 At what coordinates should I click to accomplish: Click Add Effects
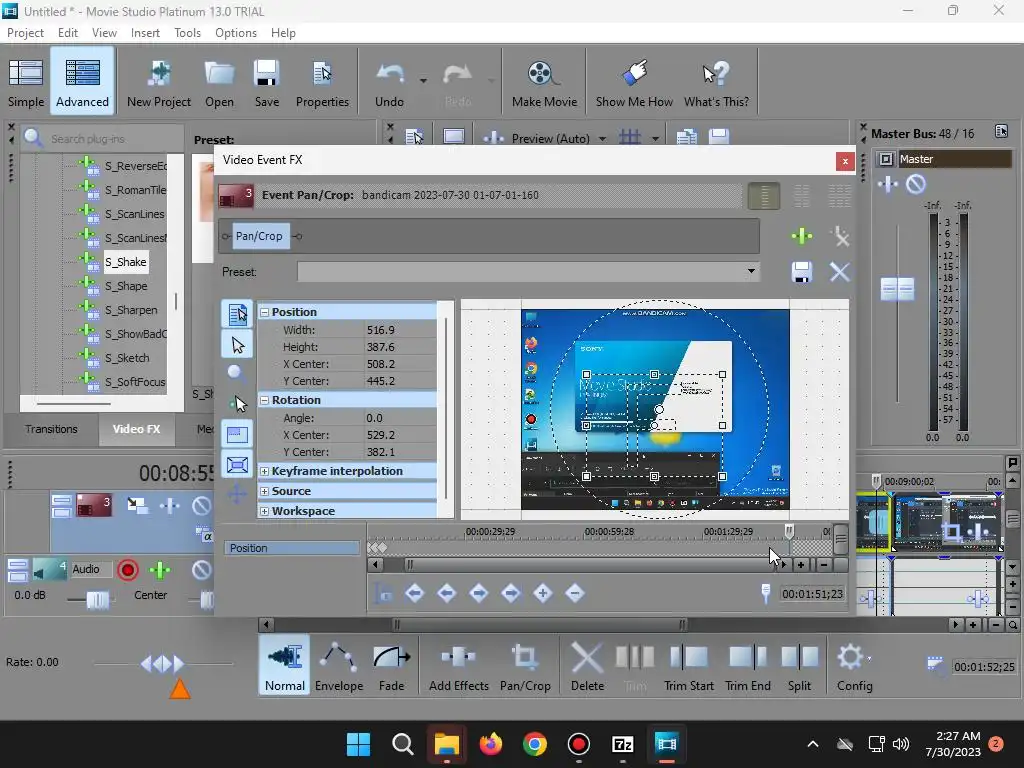coord(458,666)
